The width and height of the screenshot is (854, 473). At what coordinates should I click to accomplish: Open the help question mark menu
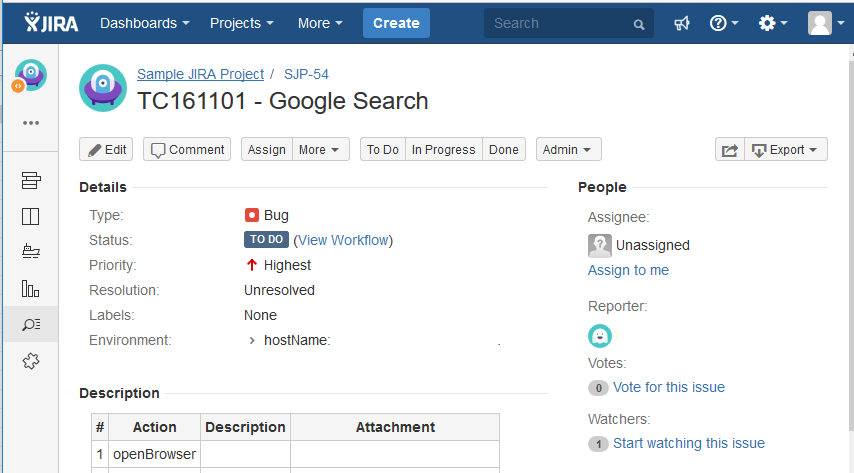click(724, 23)
